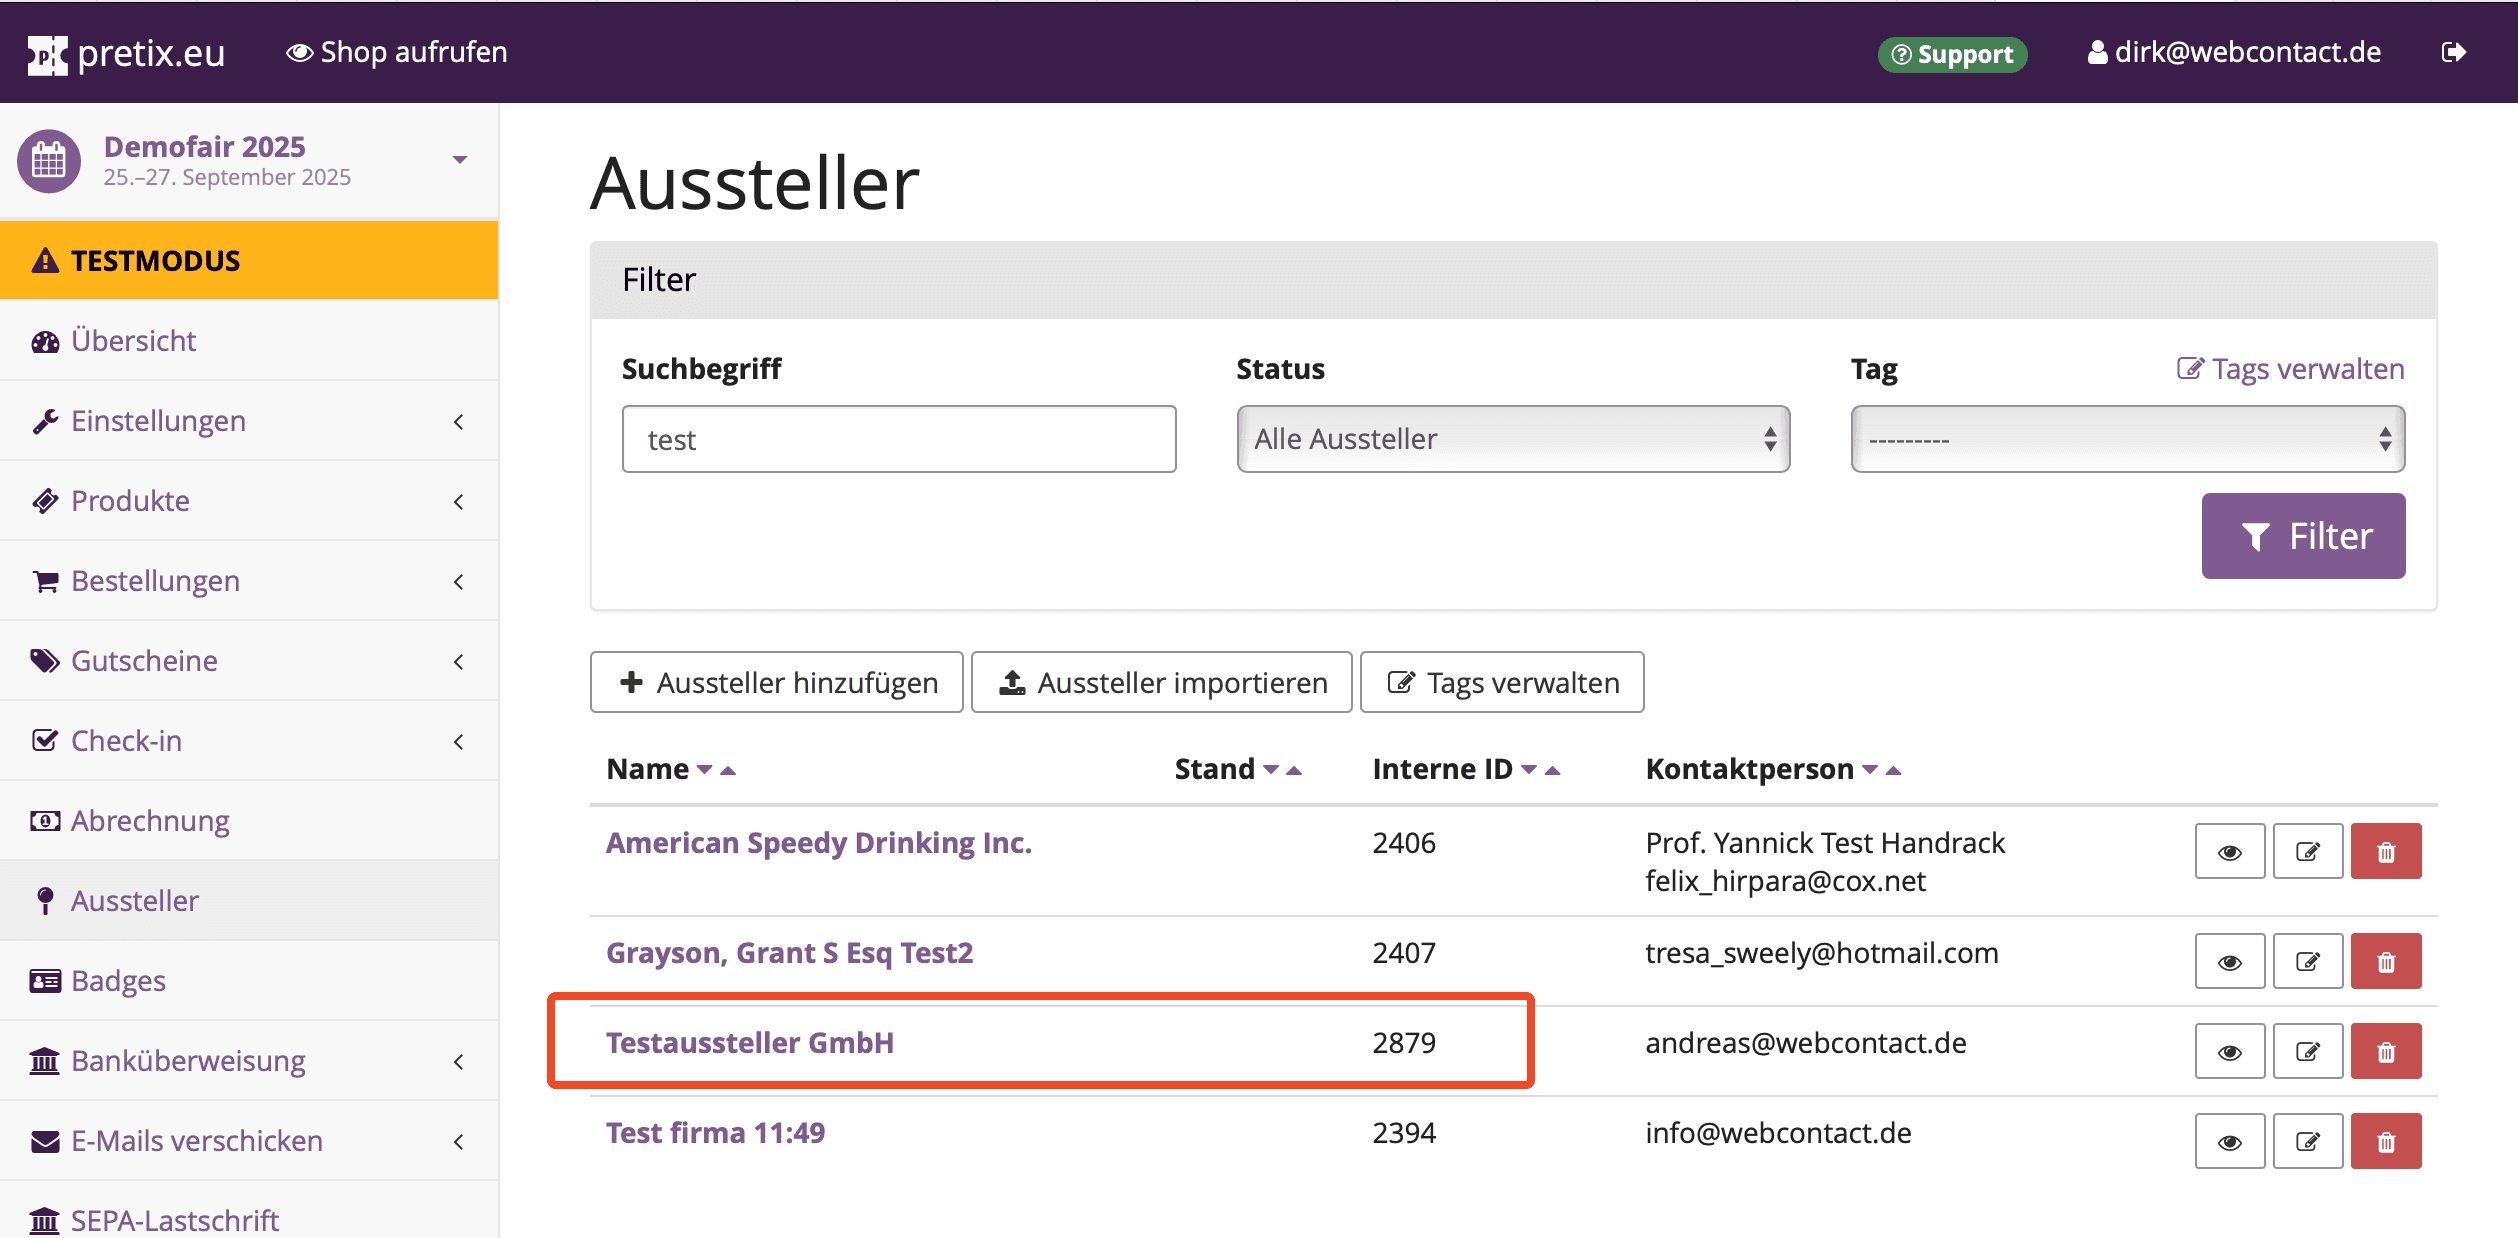2518x1238 pixels.
Task: Sort Interne ID column ascending arrow
Action: click(x=1552, y=770)
